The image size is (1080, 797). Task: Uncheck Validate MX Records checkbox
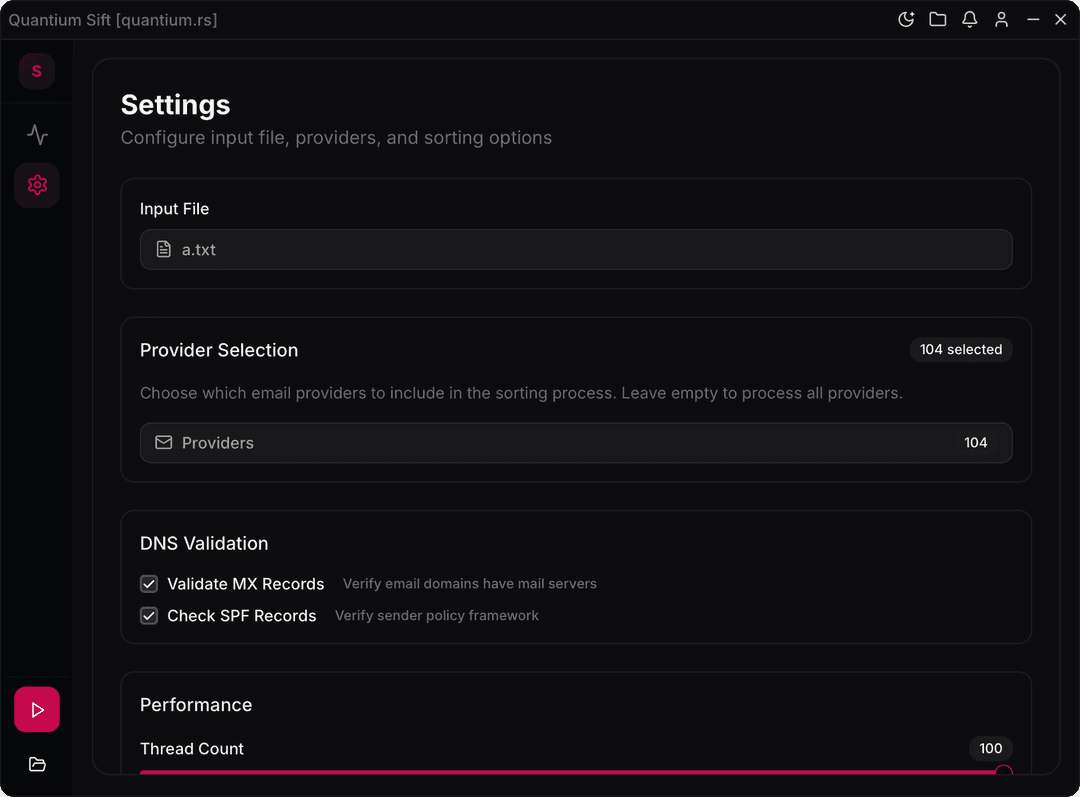[x=149, y=584]
